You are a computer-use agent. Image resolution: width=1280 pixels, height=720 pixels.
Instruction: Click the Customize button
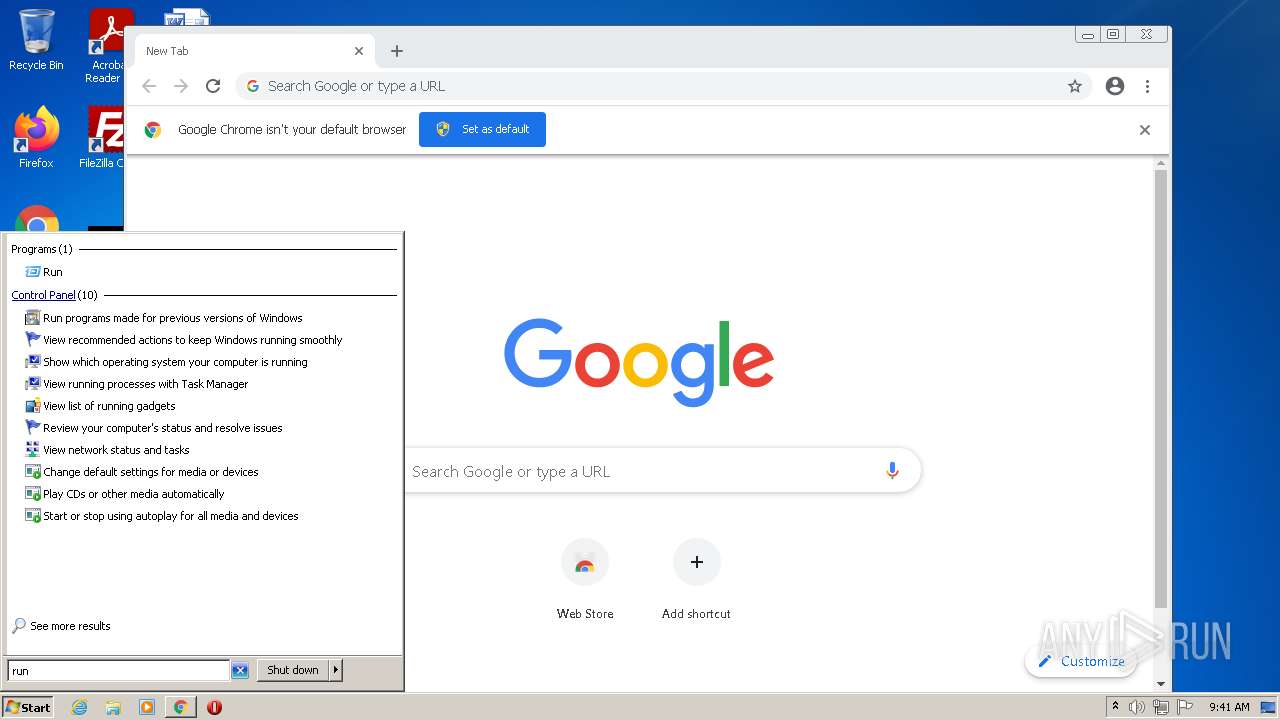pyautogui.click(x=1081, y=661)
